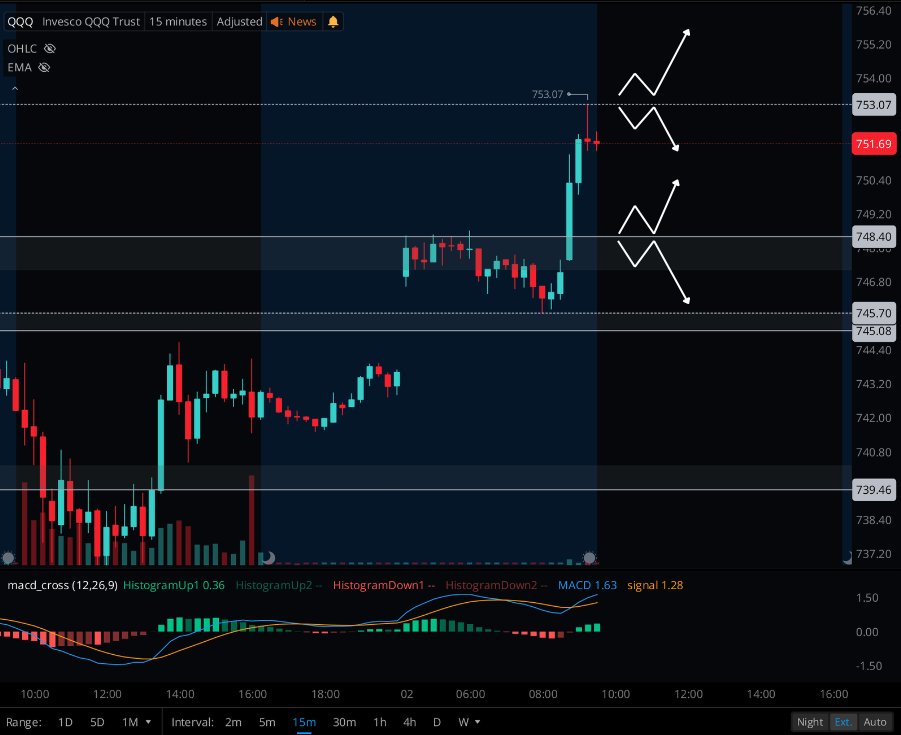The image size is (901, 735).
Task: Collapse the indicator legend chevron
Action: [15, 88]
